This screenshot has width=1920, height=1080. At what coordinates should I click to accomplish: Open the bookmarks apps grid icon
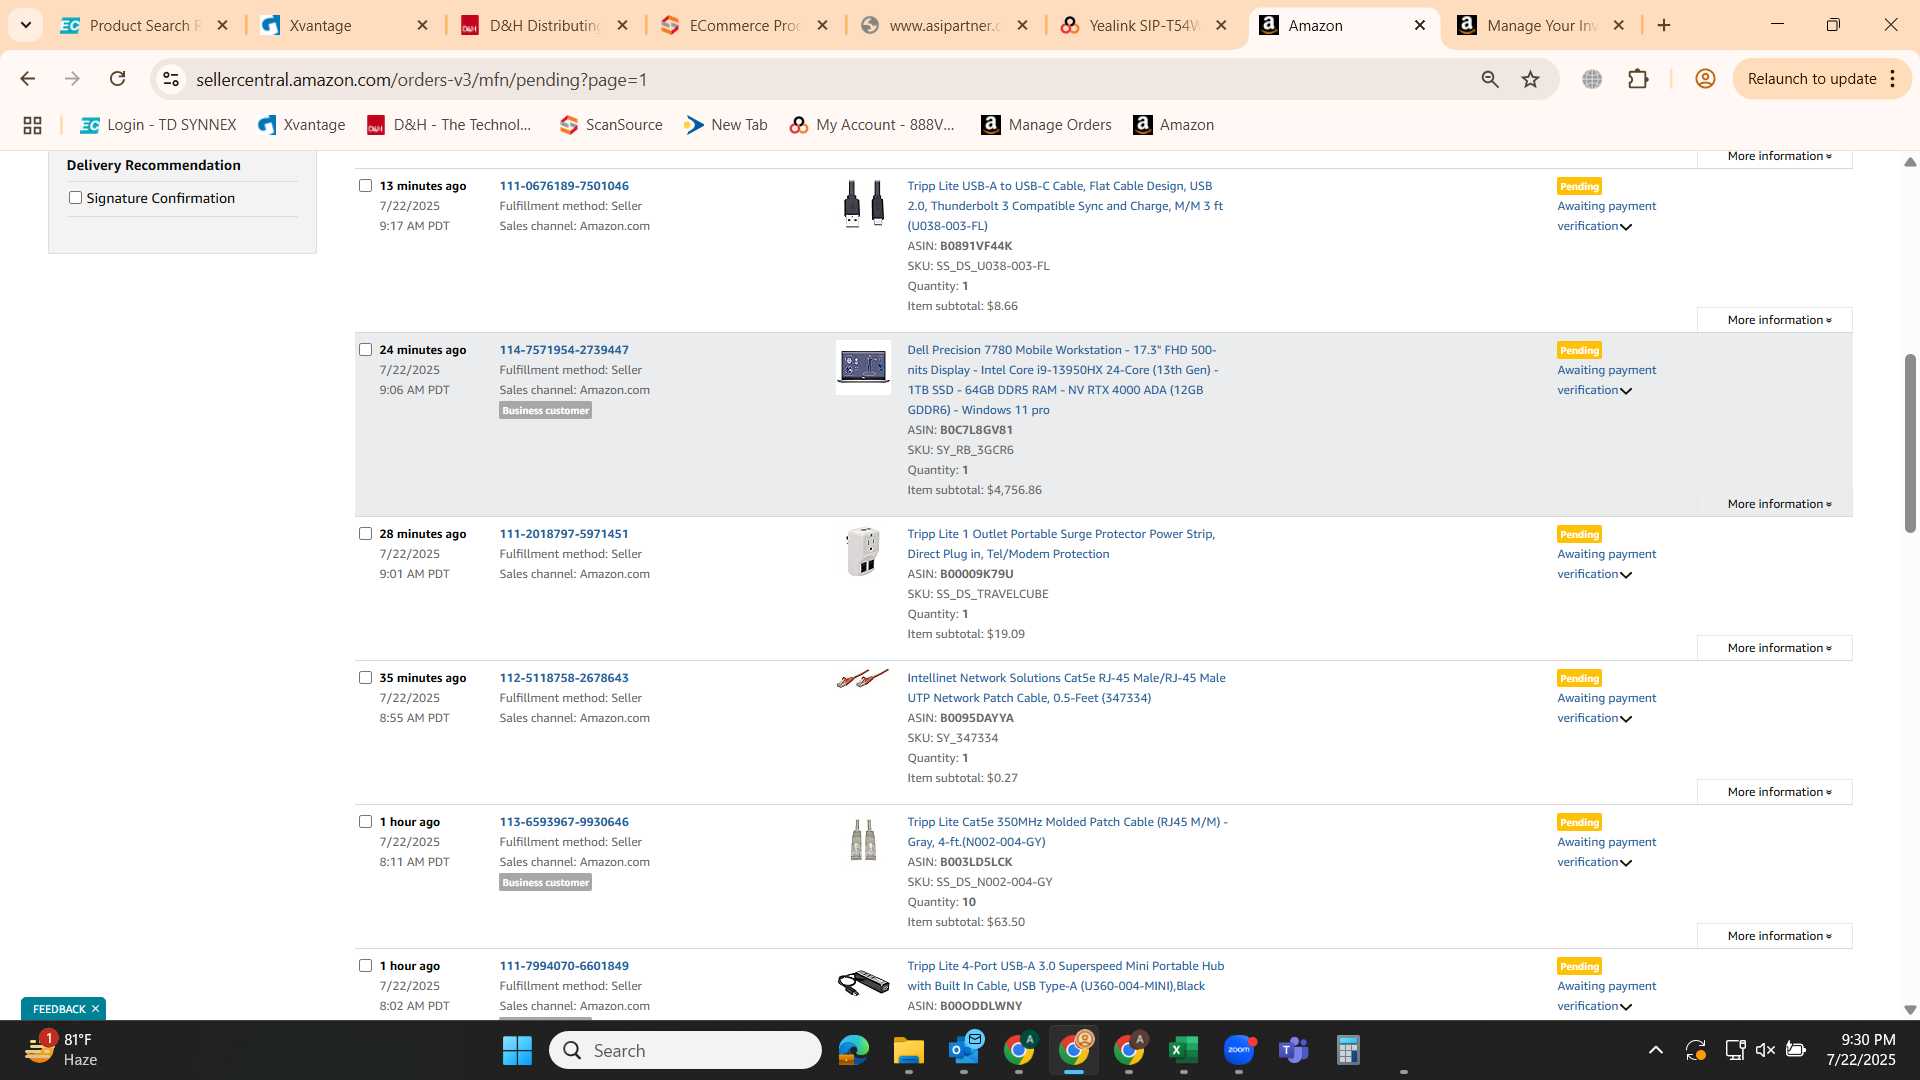click(x=32, y=125)
